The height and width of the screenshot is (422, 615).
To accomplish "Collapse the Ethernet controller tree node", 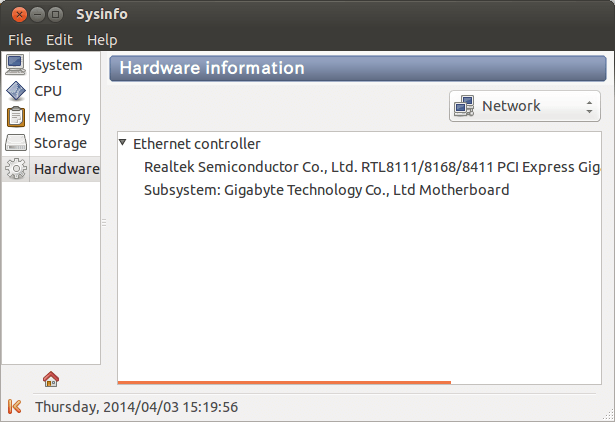I will pos(123,143).
